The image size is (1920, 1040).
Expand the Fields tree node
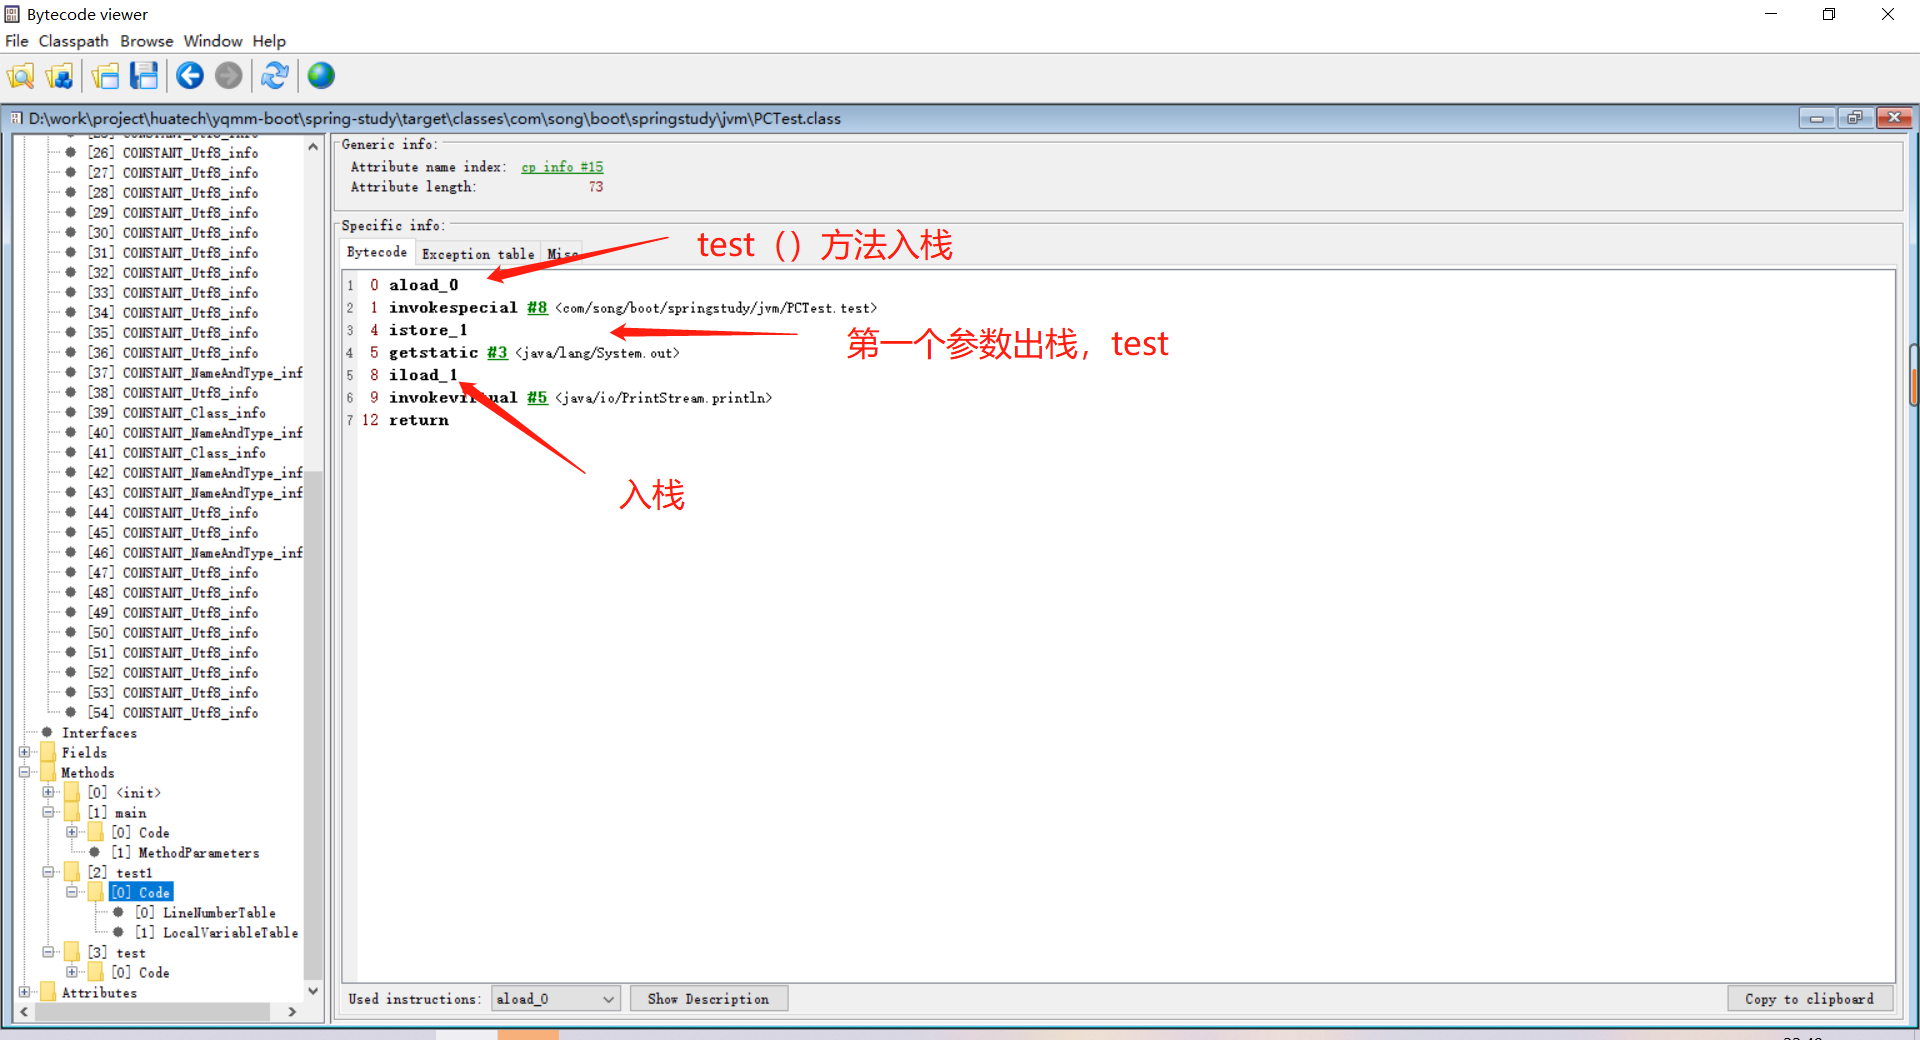pos(25,752)
